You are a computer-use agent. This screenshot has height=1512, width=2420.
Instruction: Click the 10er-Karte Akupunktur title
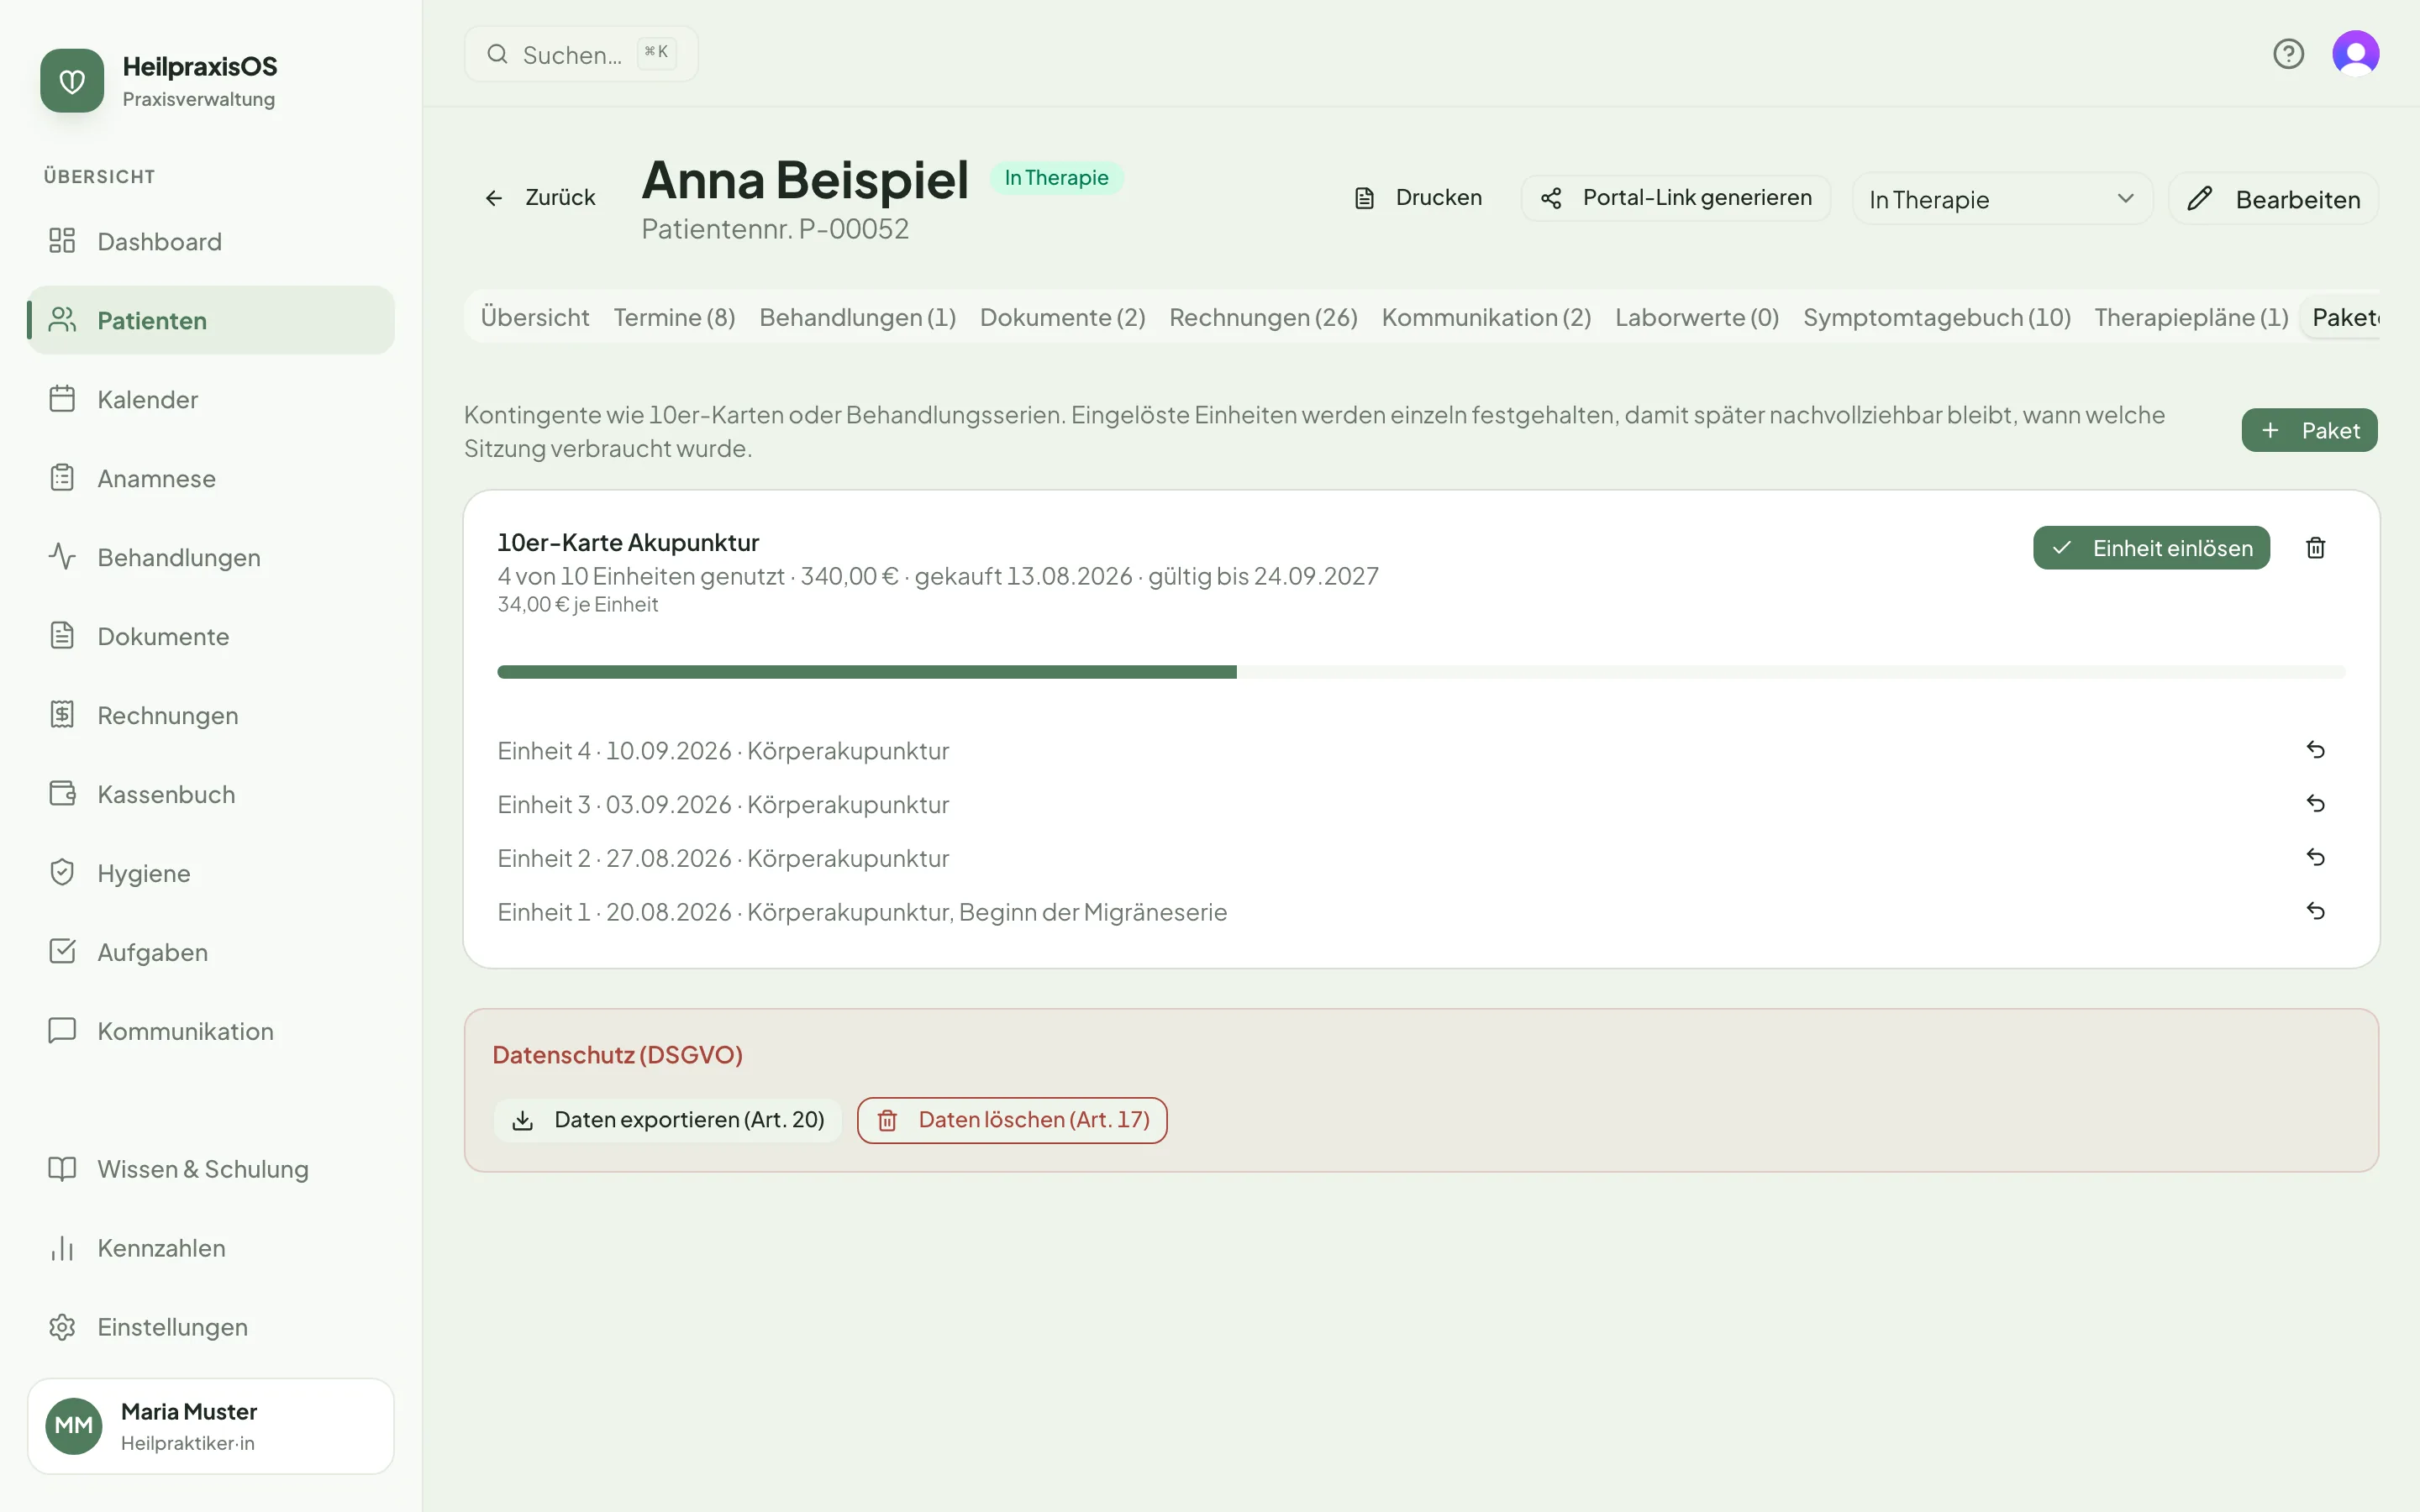tap(628, 542)
